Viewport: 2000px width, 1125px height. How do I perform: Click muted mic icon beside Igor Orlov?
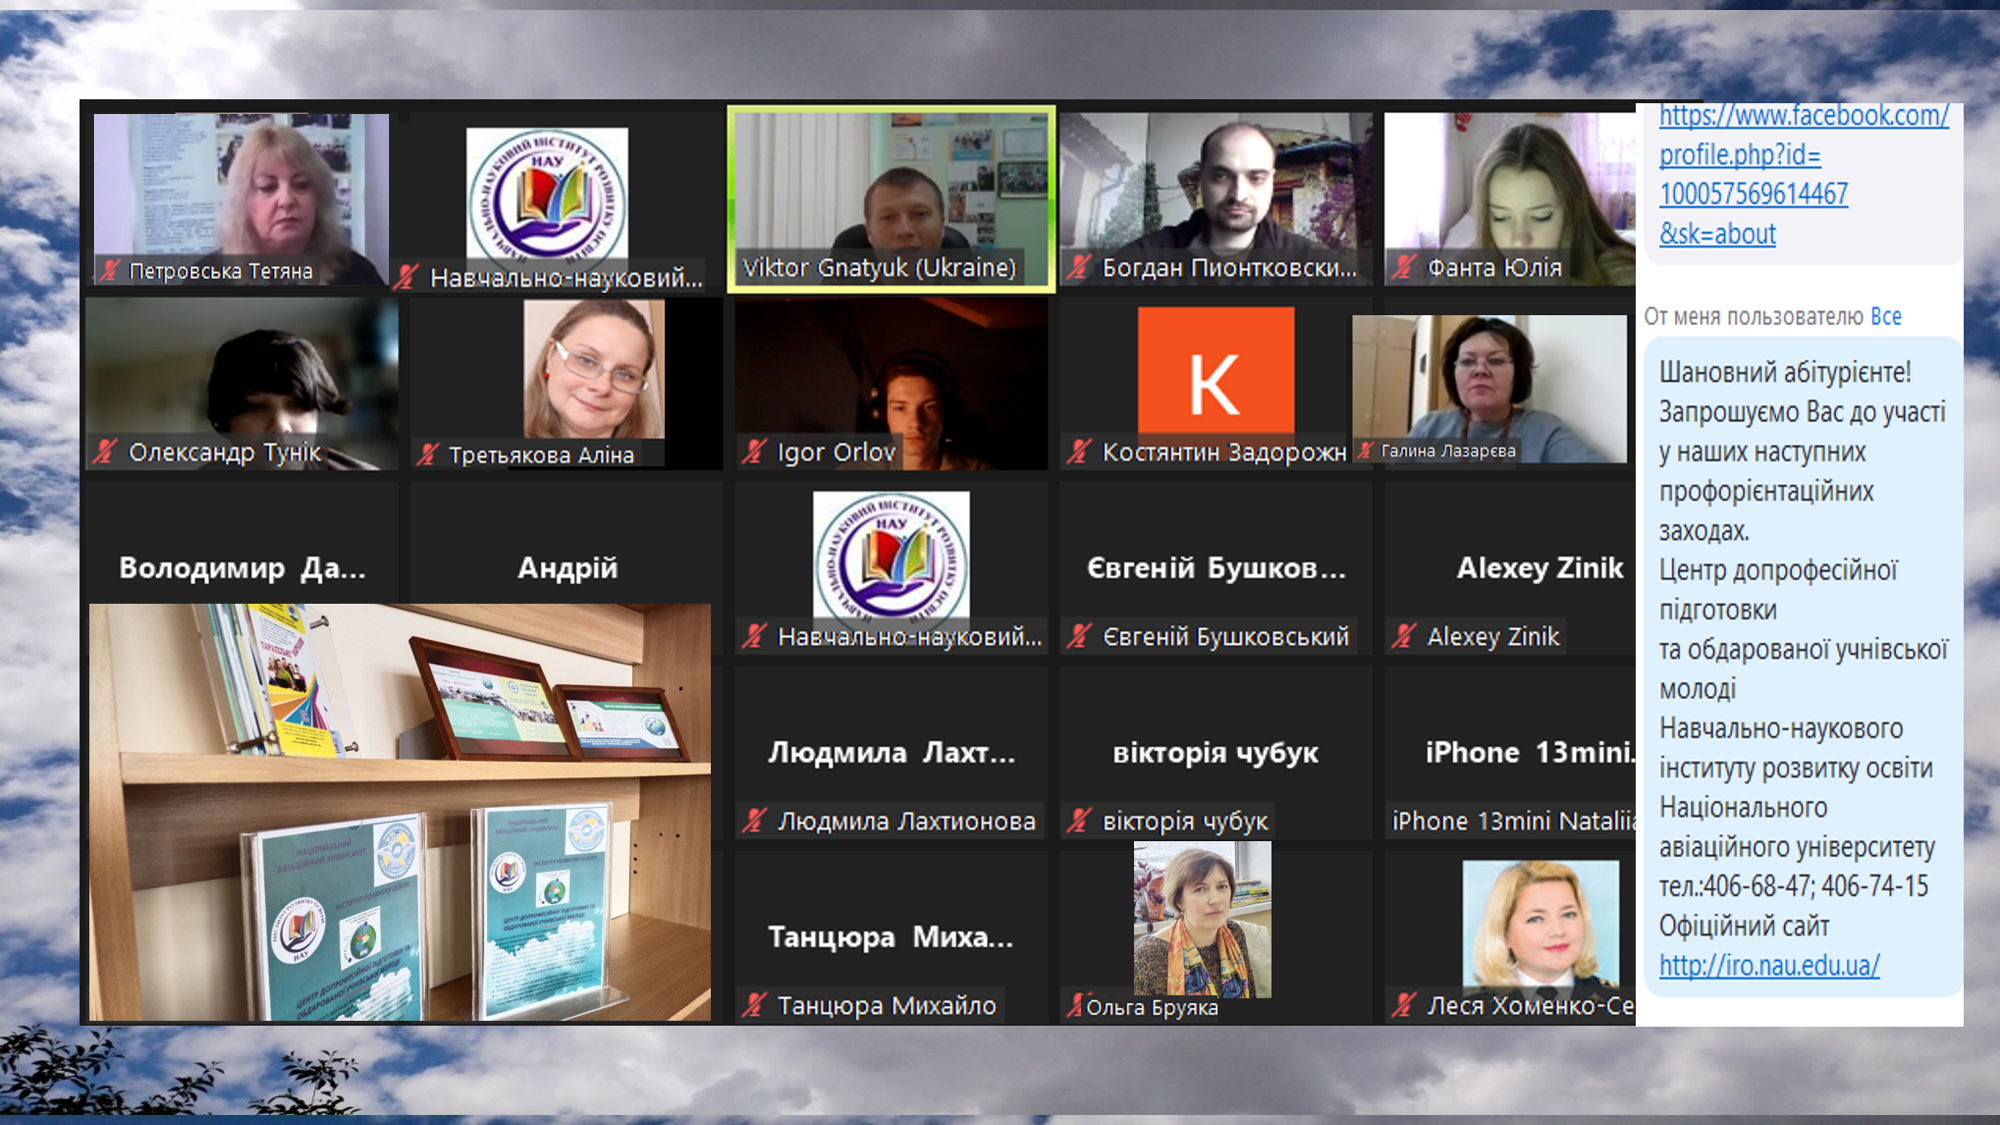(754, 453)
